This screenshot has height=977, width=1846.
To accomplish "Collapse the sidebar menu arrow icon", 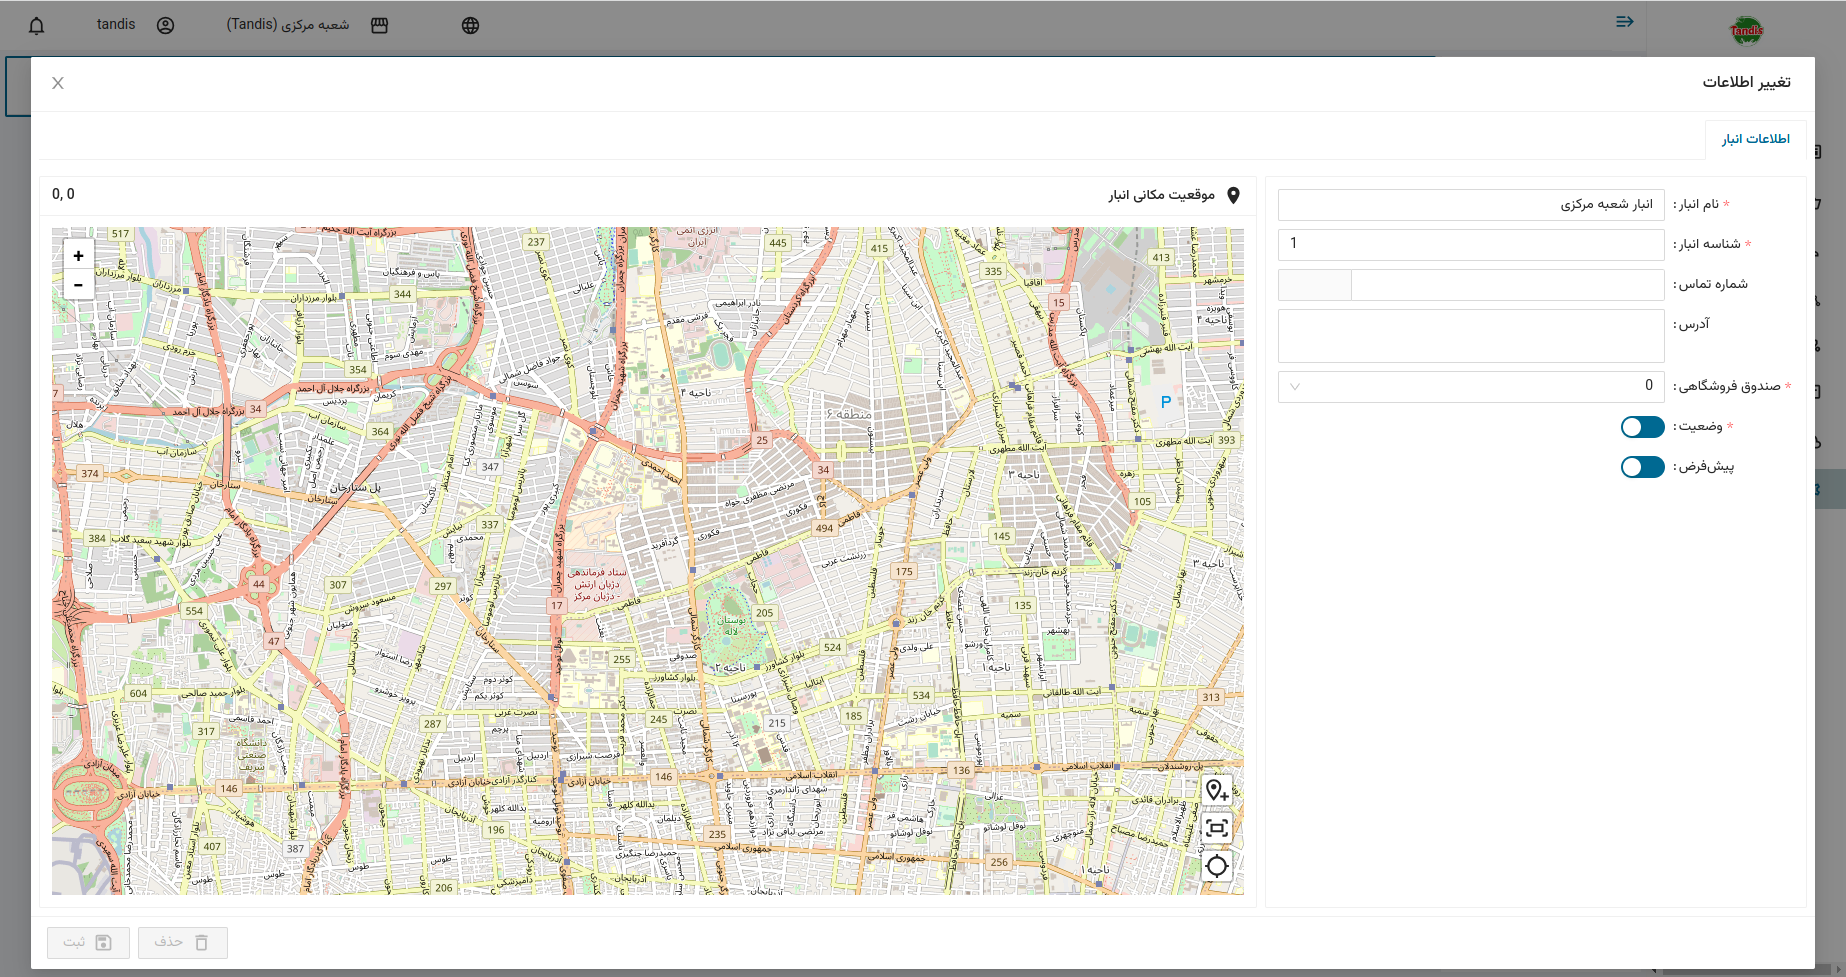I will tap(1624, 21).
